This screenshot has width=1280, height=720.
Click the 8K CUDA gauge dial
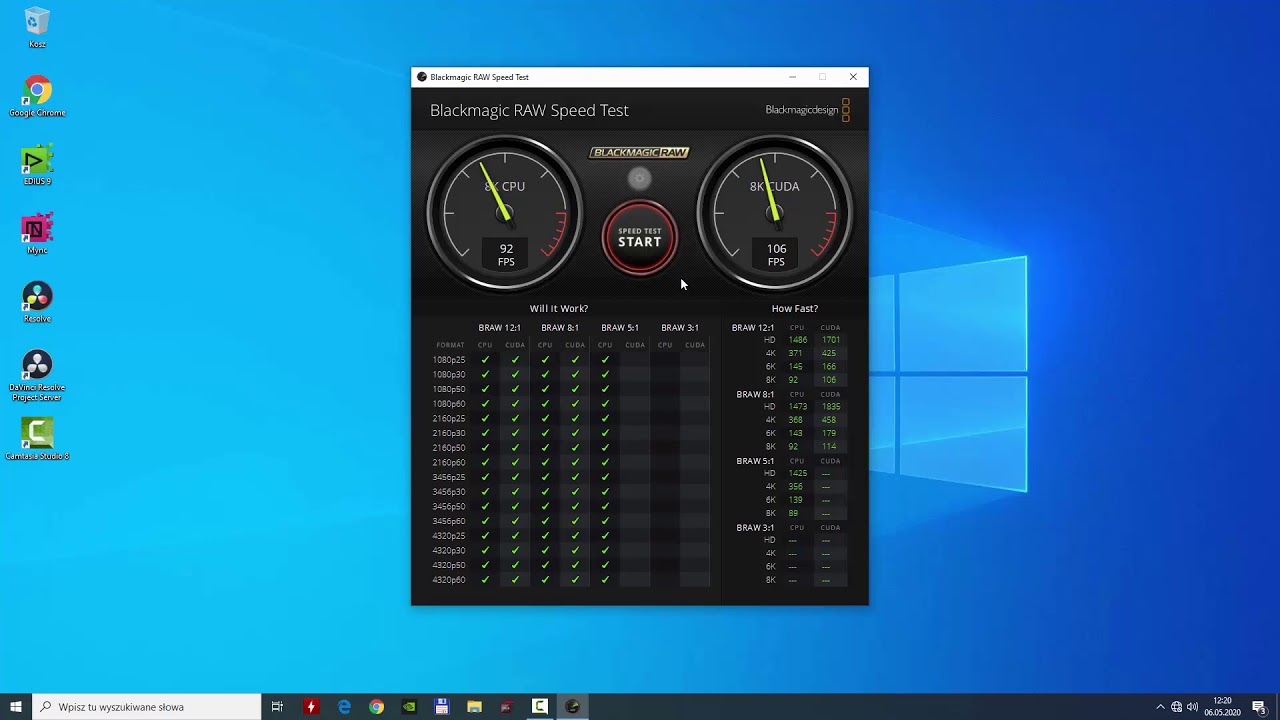[x=775, y=212]
